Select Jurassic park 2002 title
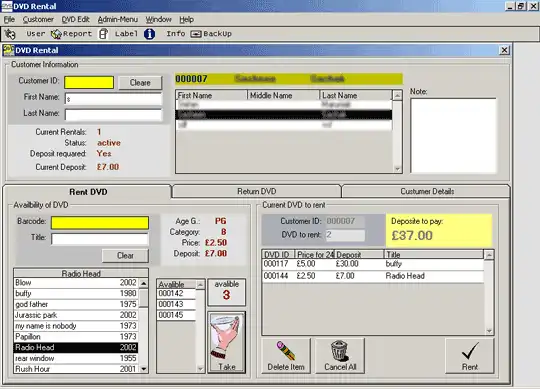Viewport: 540px width, 389px height. point(76,315)
